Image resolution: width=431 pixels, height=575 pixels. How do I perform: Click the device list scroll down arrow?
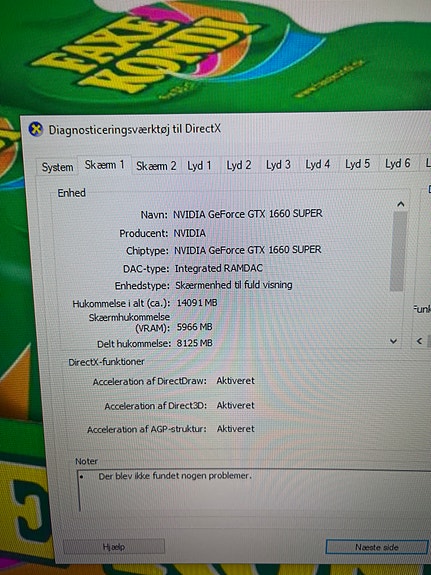tap(393, 341)
